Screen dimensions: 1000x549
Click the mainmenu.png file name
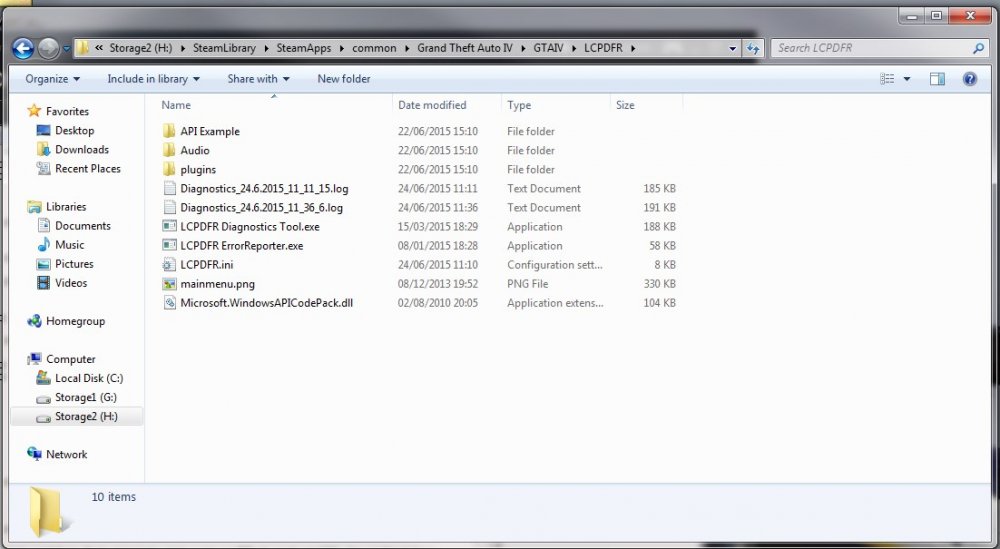(217, 284)
